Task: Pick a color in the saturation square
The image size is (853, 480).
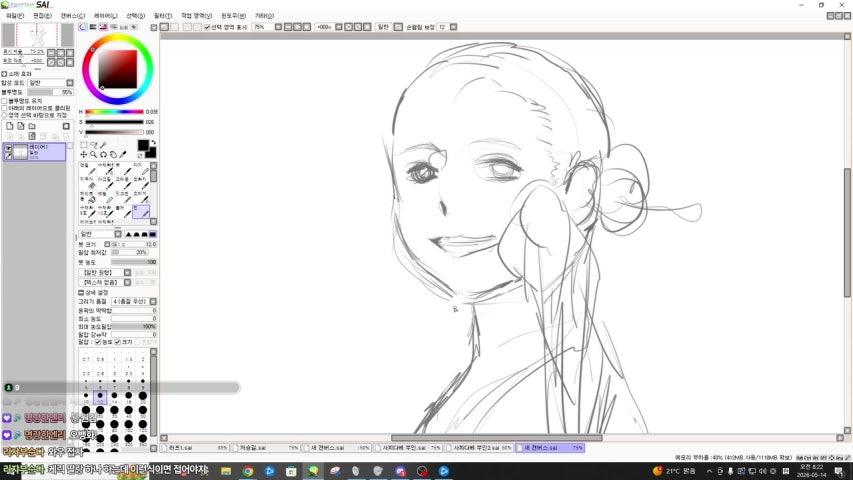Action: (x=118, y=69)
